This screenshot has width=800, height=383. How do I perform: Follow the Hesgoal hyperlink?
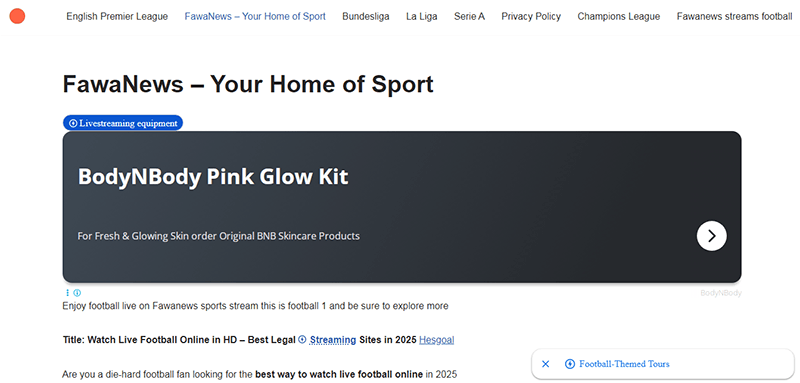[436, 340]
